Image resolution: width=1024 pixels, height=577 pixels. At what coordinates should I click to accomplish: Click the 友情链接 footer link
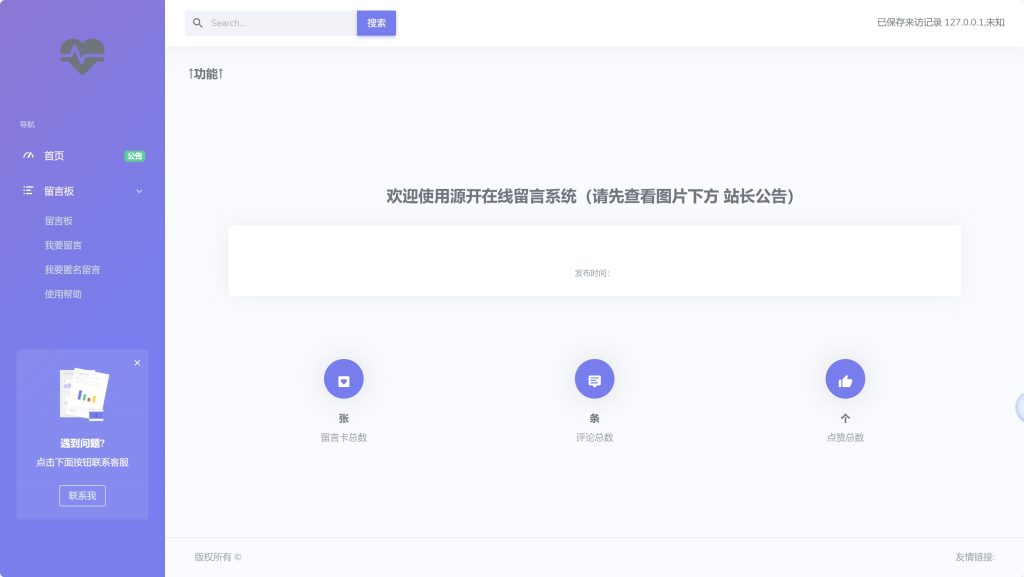[976, 557]
